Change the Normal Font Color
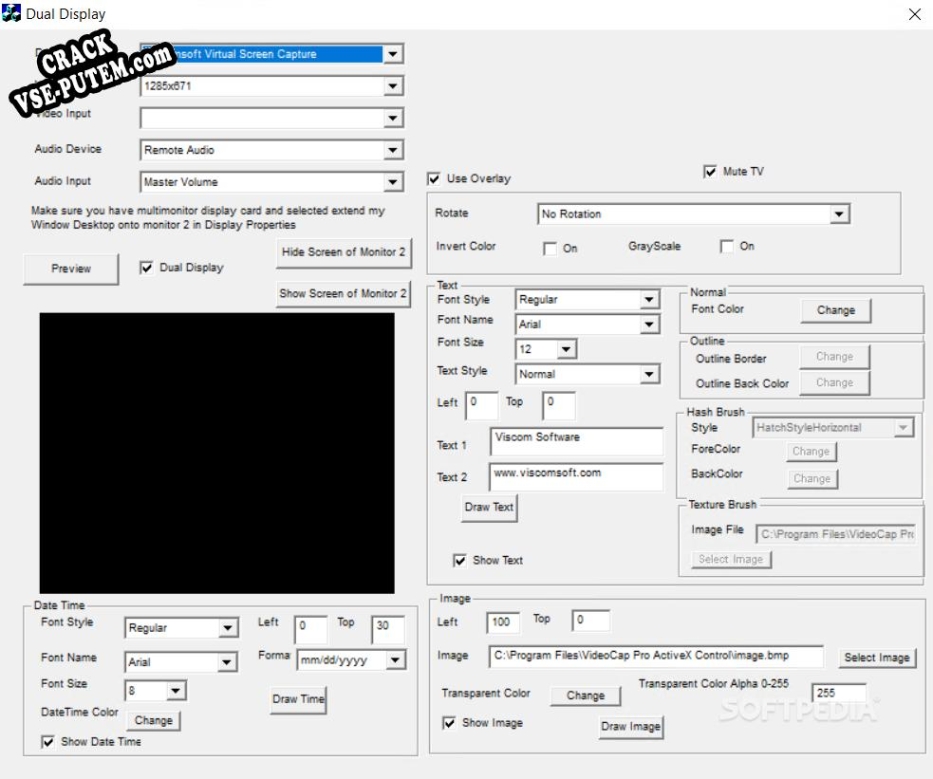 tap(835, 310)
